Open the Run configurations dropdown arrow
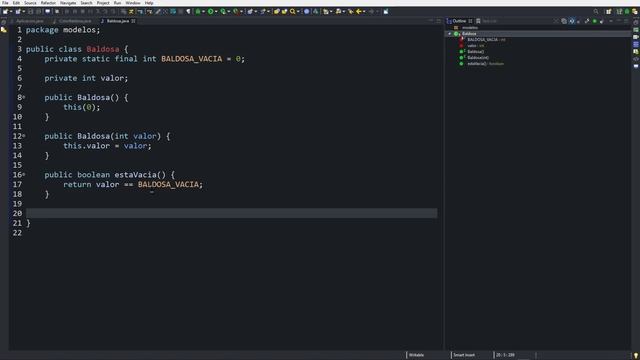Image resolution: width=640 pixels, height=360 pixels. 216,11
